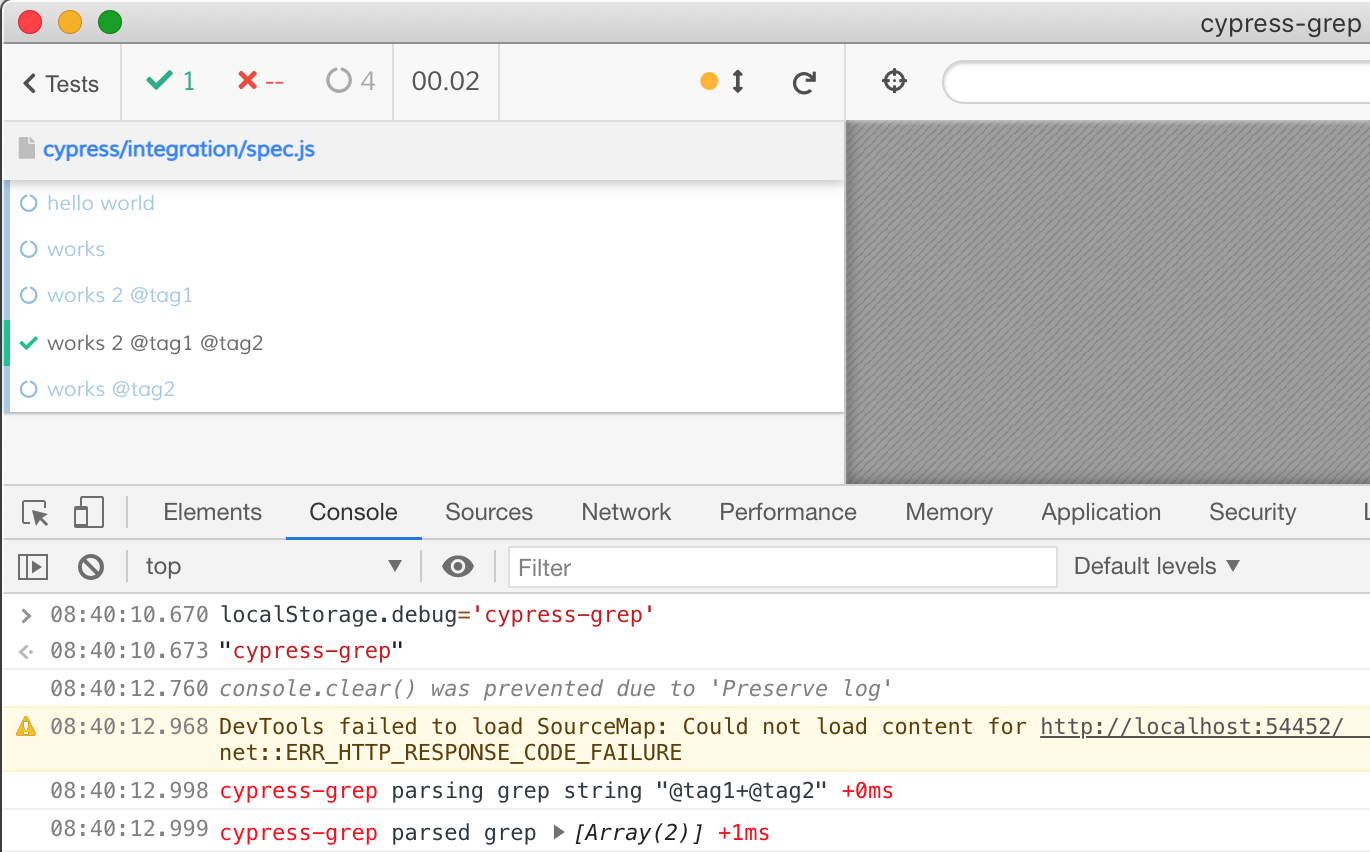Viewport: 1370px width, 852px height.
Task: Click green checkmark beside "works 2 @tag1 @tag2"
Action: [29, 343]
